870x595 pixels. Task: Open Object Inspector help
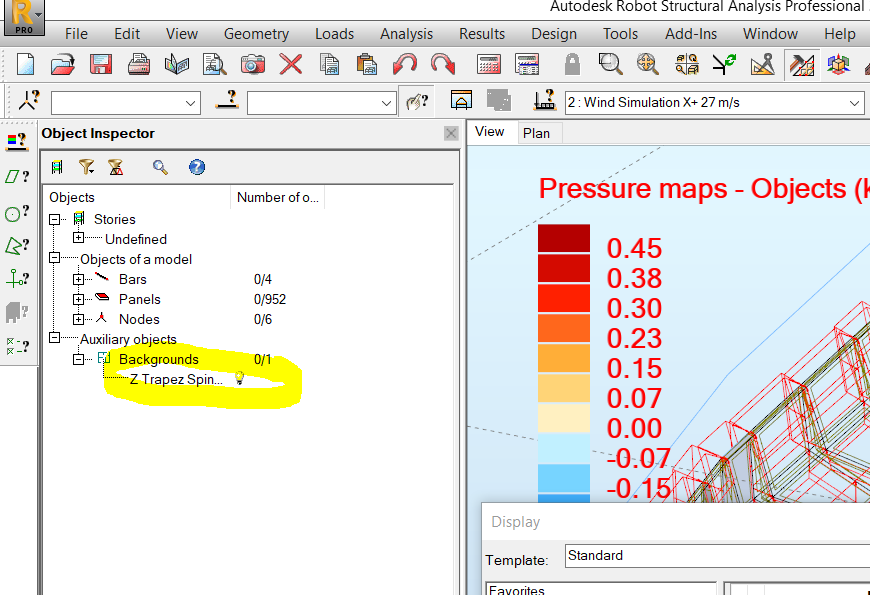pos(196,167)
